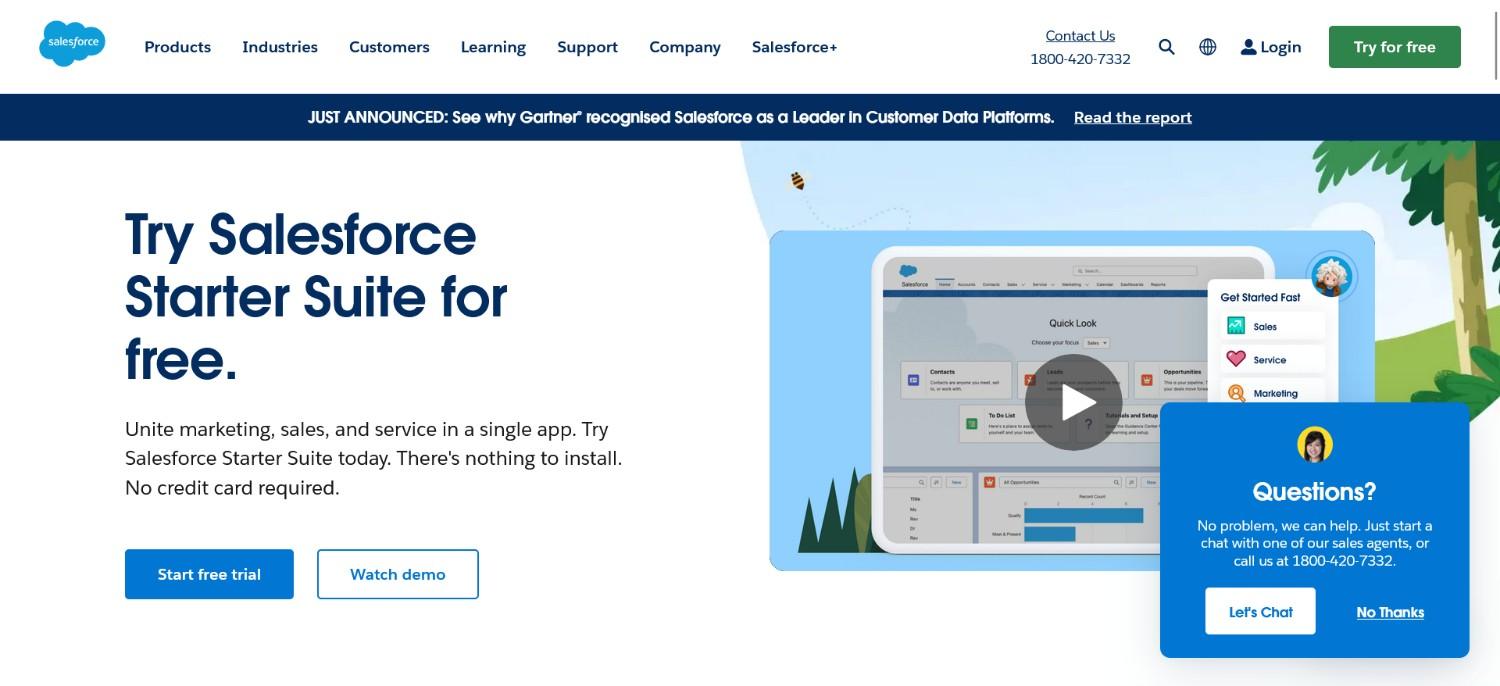Image resolution: width=1500 pixels, height=686 pixels.
Task: Click the Sales icon in Get Started Fast
Action: (1236, 326)
